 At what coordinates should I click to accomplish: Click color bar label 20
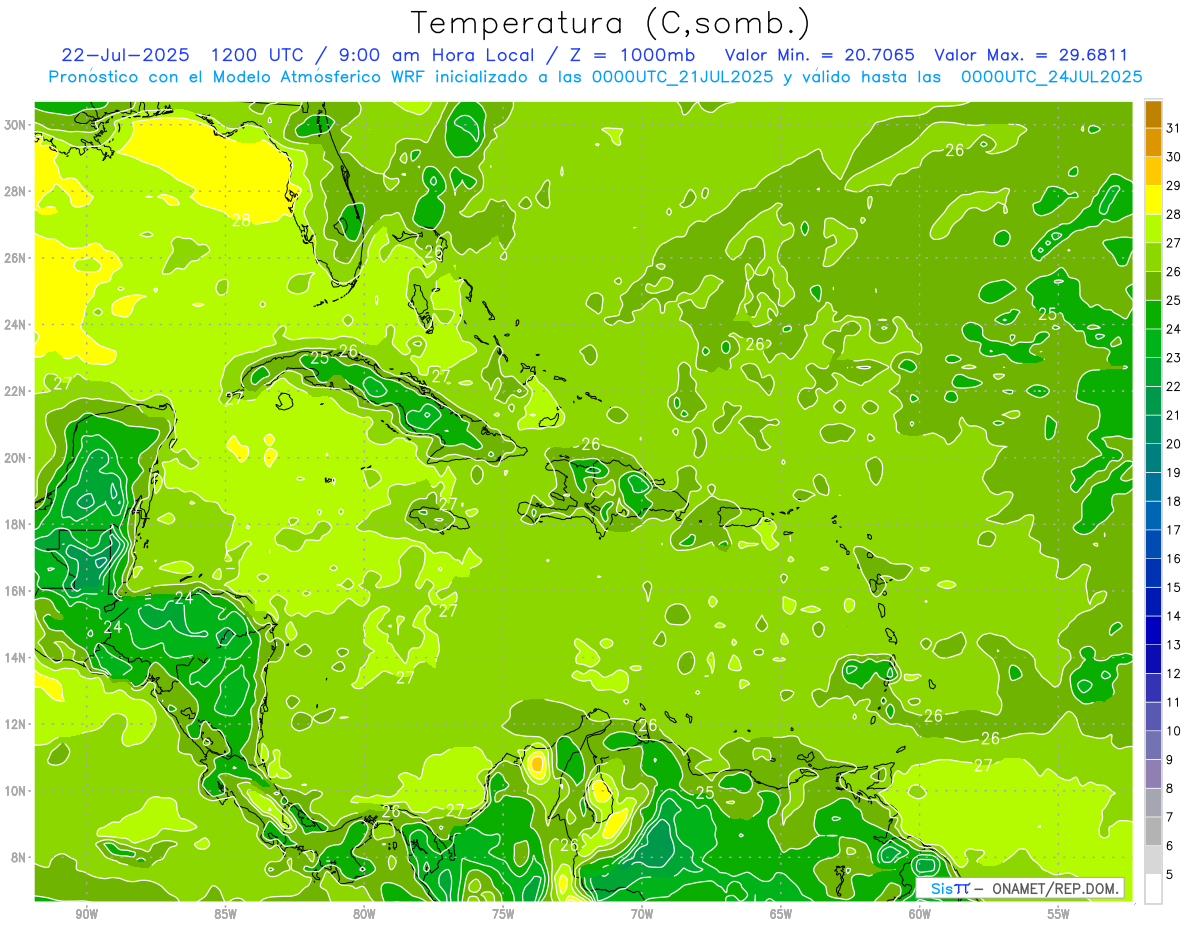[1174, 444]
